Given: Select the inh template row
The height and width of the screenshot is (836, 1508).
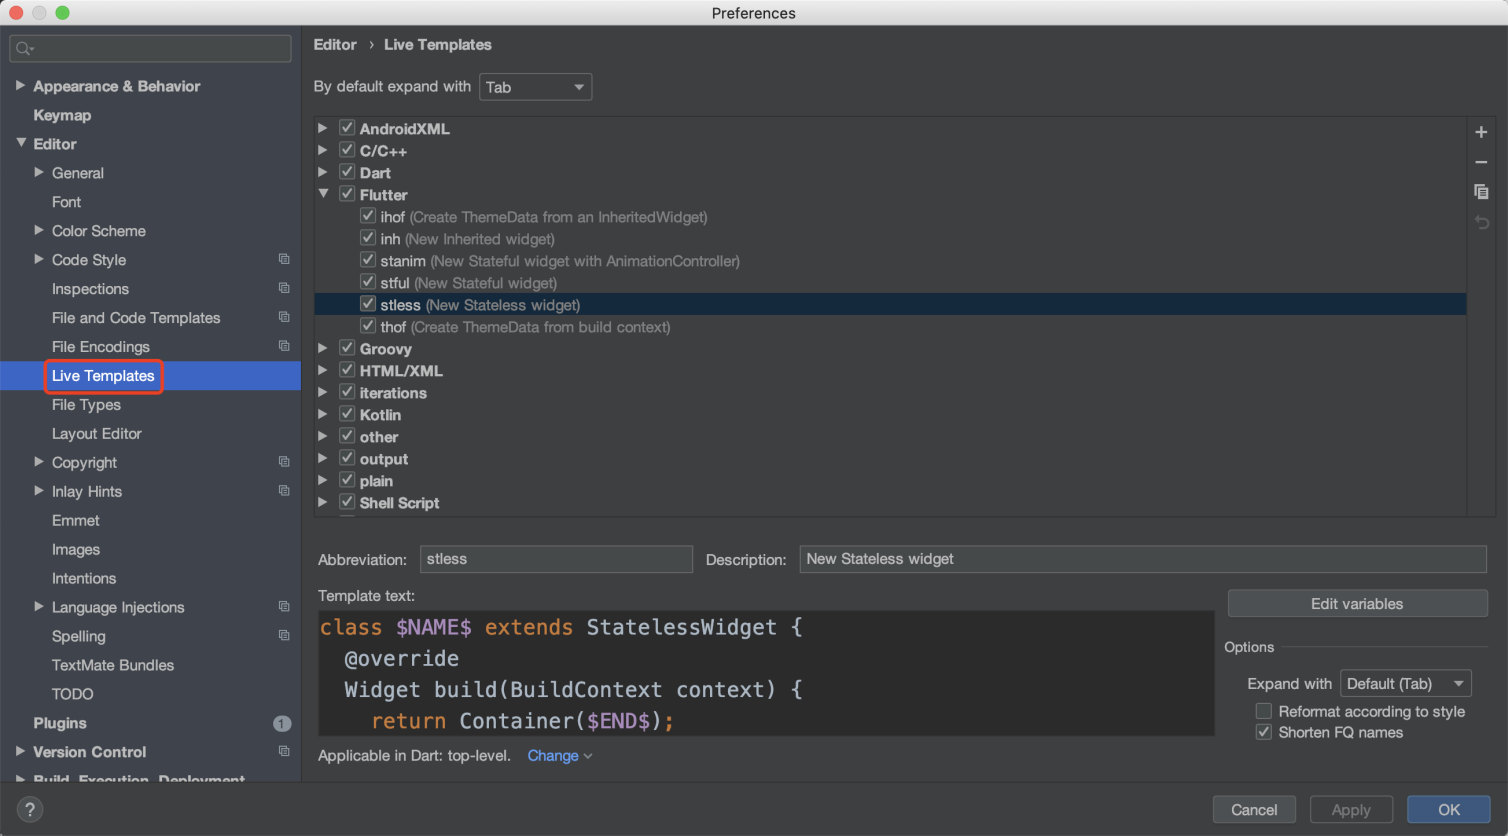Looking at the screenshot, I should click(x=890, y=239).
